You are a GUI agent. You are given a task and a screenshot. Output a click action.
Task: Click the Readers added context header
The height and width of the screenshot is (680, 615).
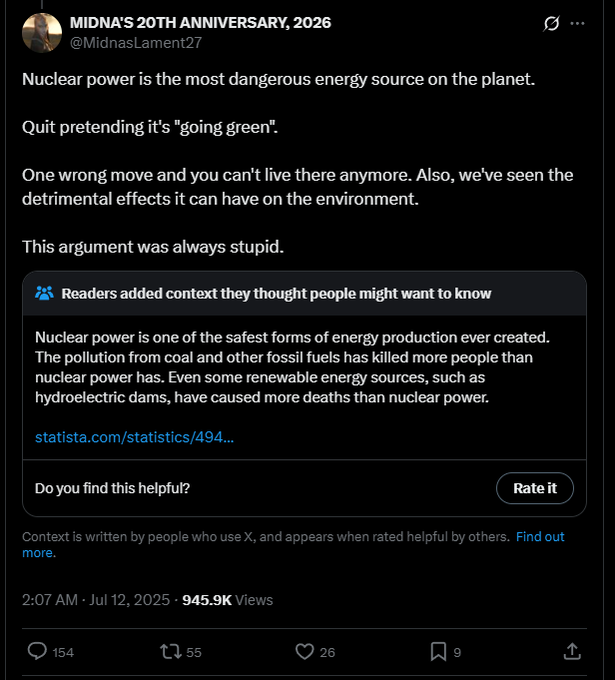point(276,293)
